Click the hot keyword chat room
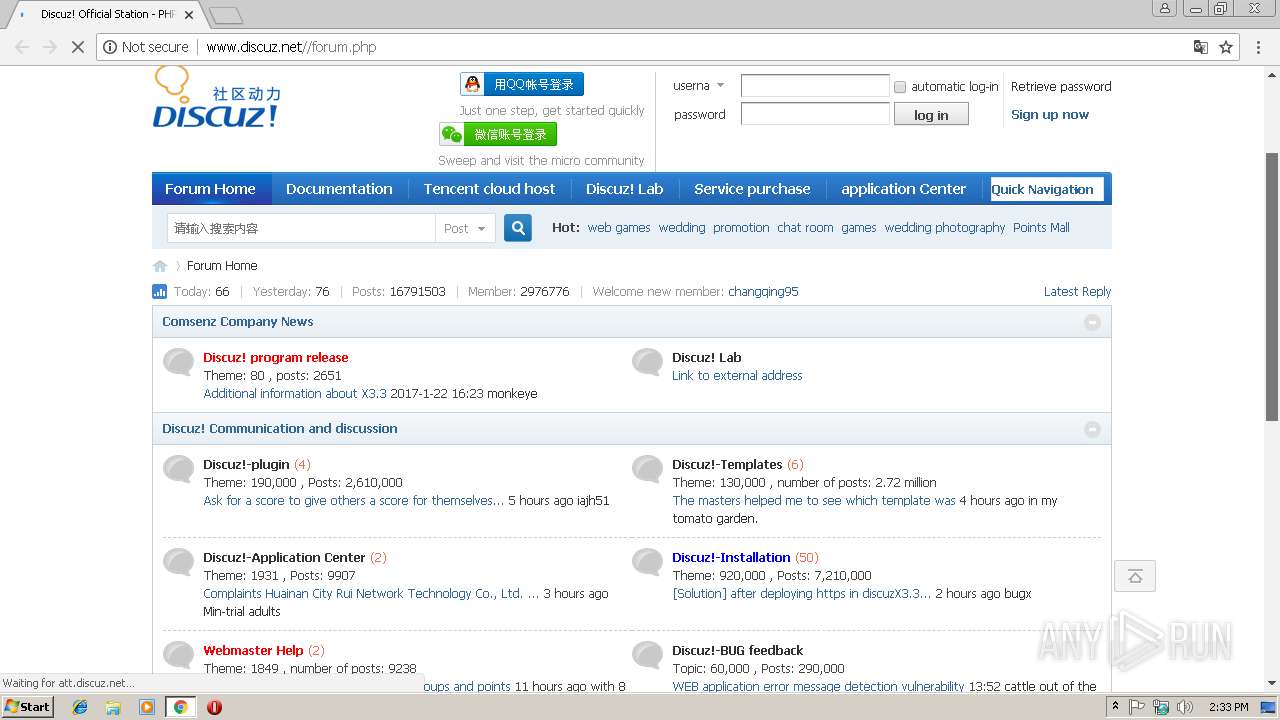Image resolution: width=1280 pixels, height=720 pixels. click(805, 228)
